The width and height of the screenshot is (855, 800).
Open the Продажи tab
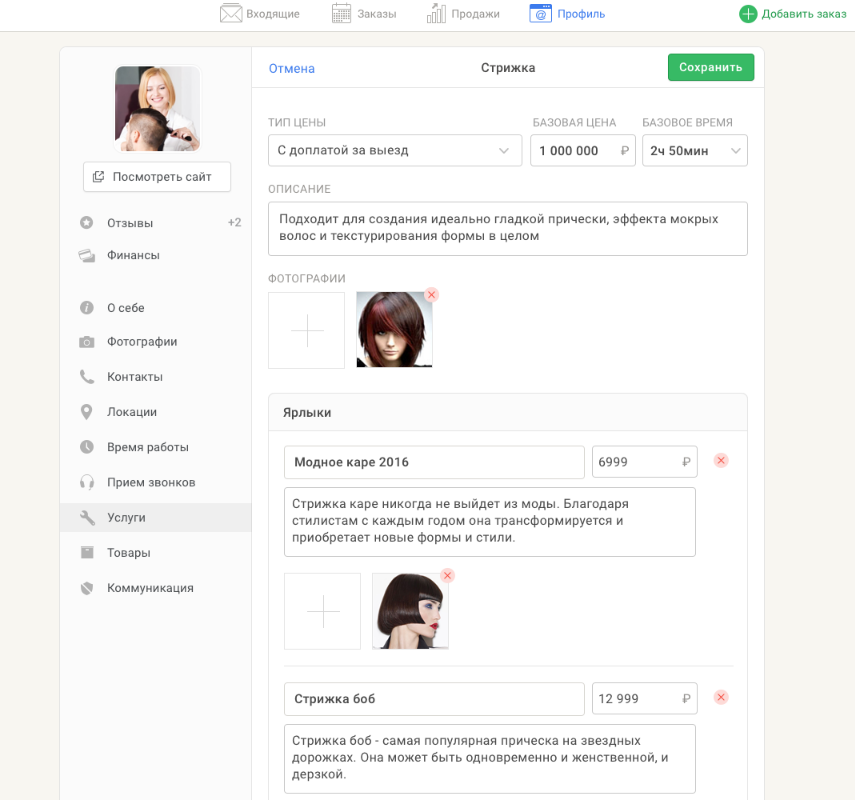click(x=463, y=14)
